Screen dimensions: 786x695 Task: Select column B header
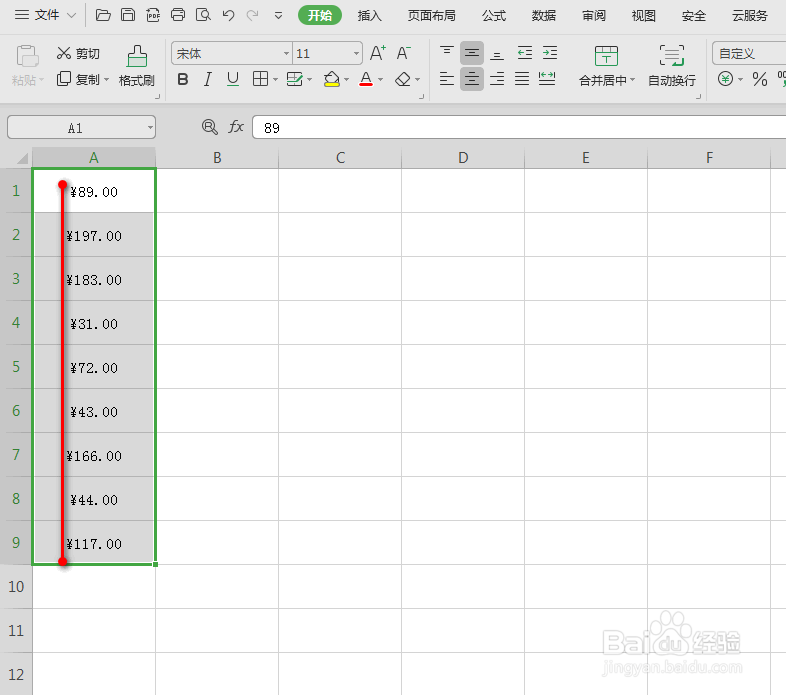217,158
